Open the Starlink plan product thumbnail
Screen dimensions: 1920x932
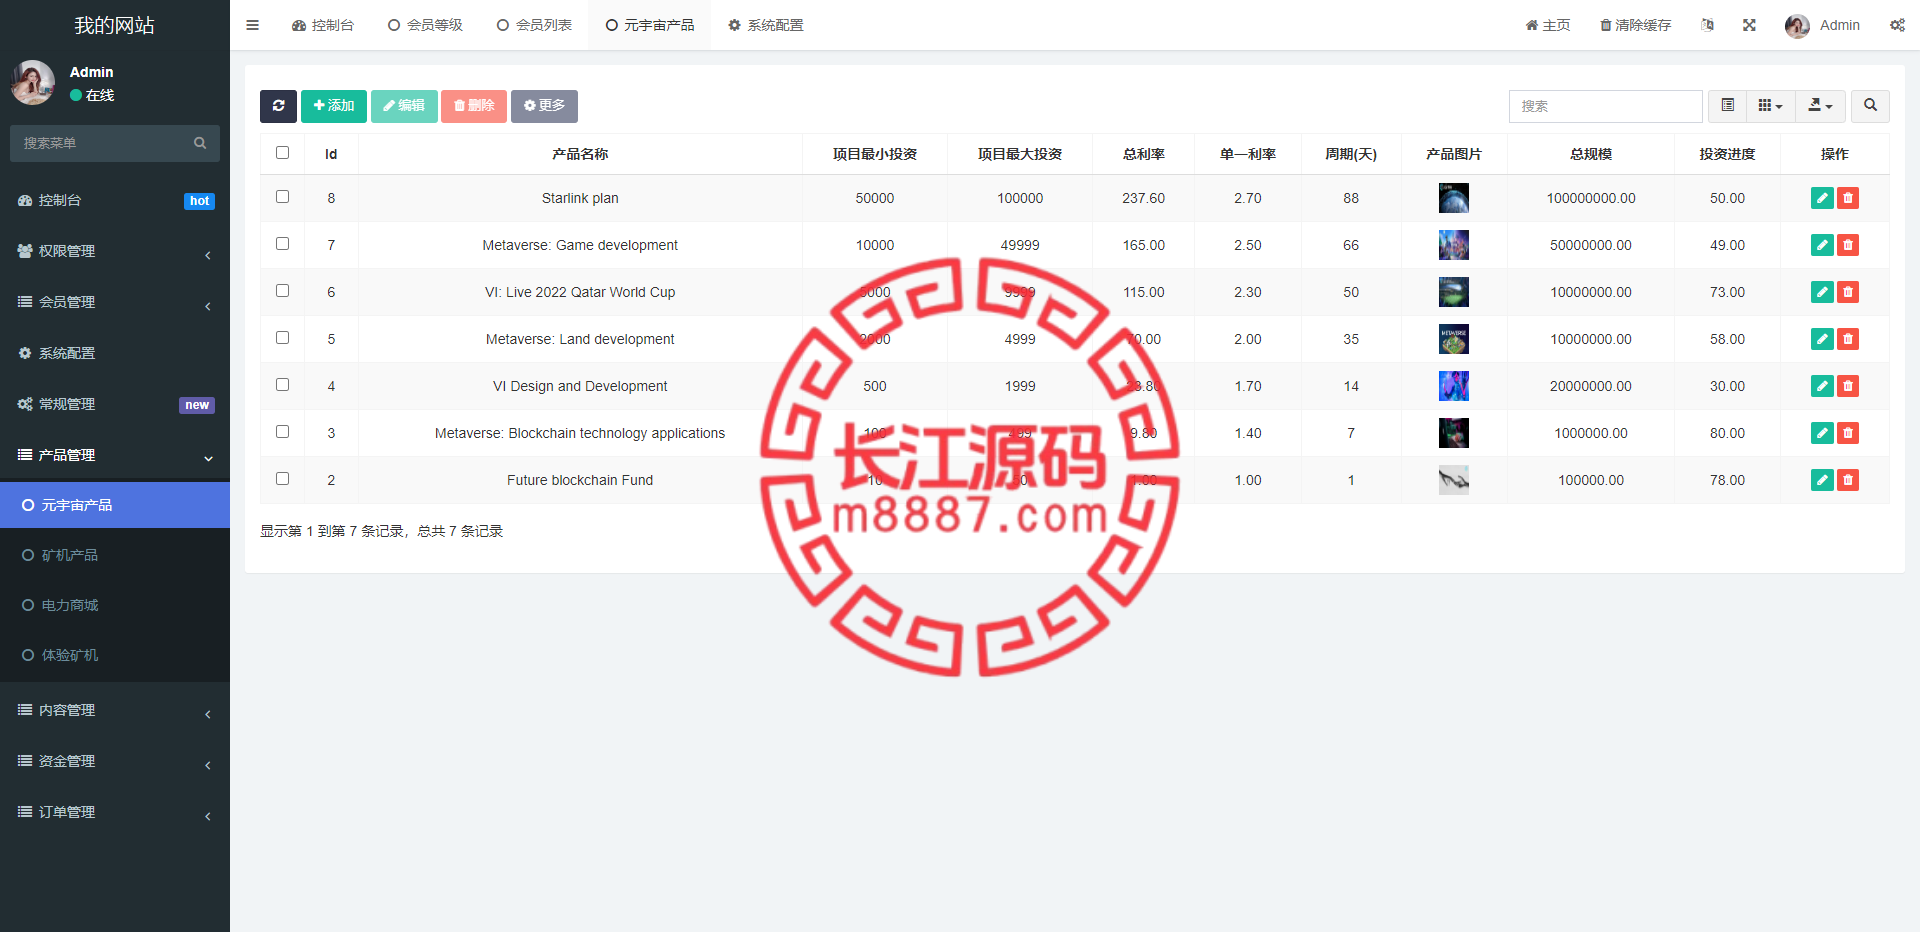(x=1454, y=198)
